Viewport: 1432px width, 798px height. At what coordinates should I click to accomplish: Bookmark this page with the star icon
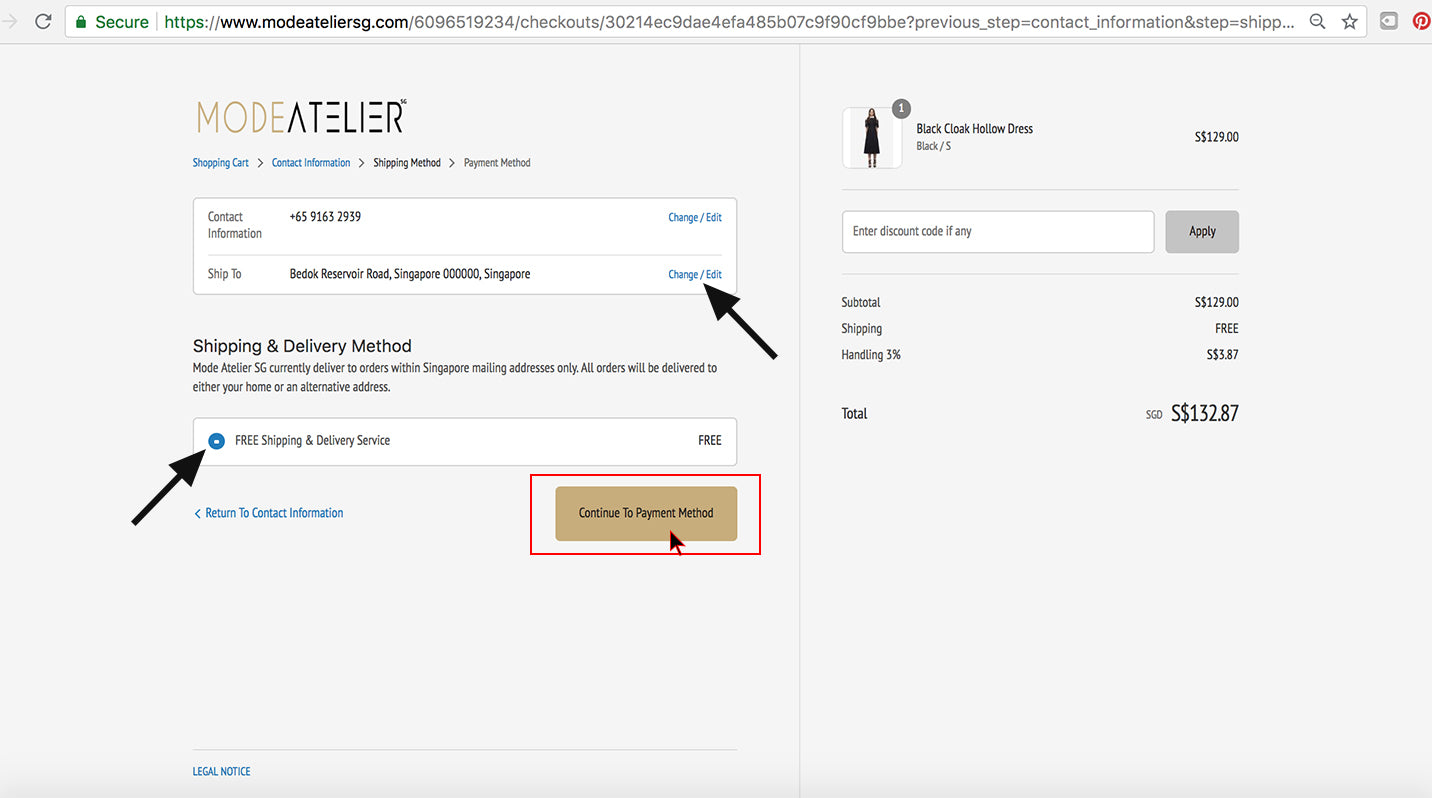click(1349, 21)
